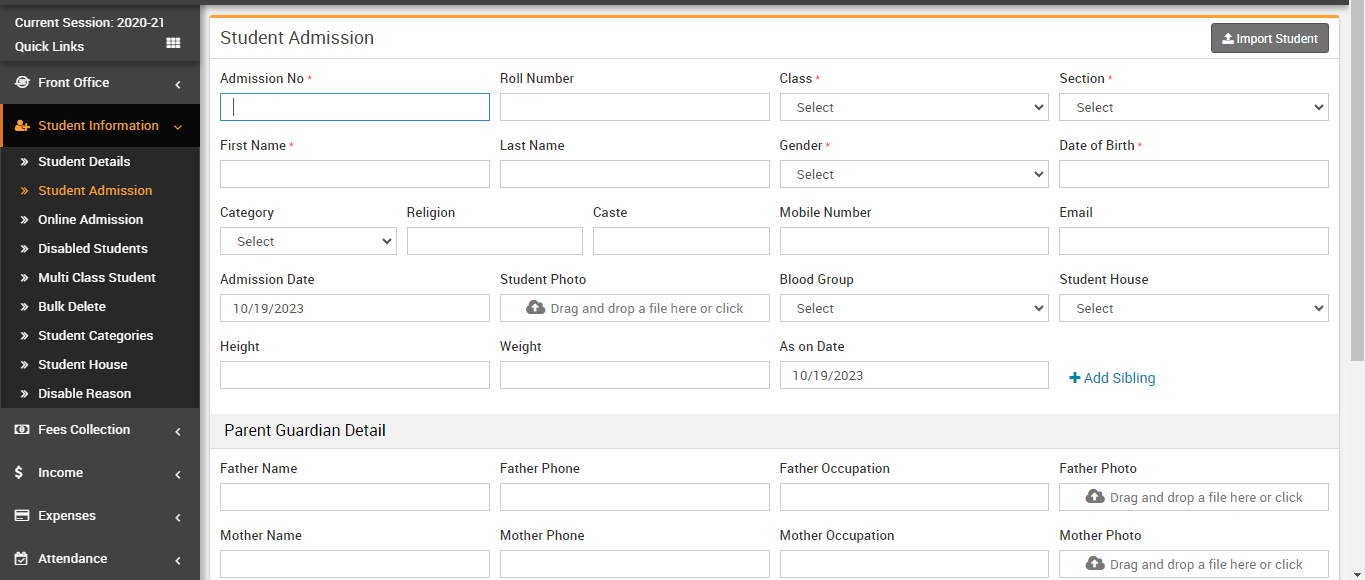
Task: Open the Blood Group dropdown
Action: 914,308
